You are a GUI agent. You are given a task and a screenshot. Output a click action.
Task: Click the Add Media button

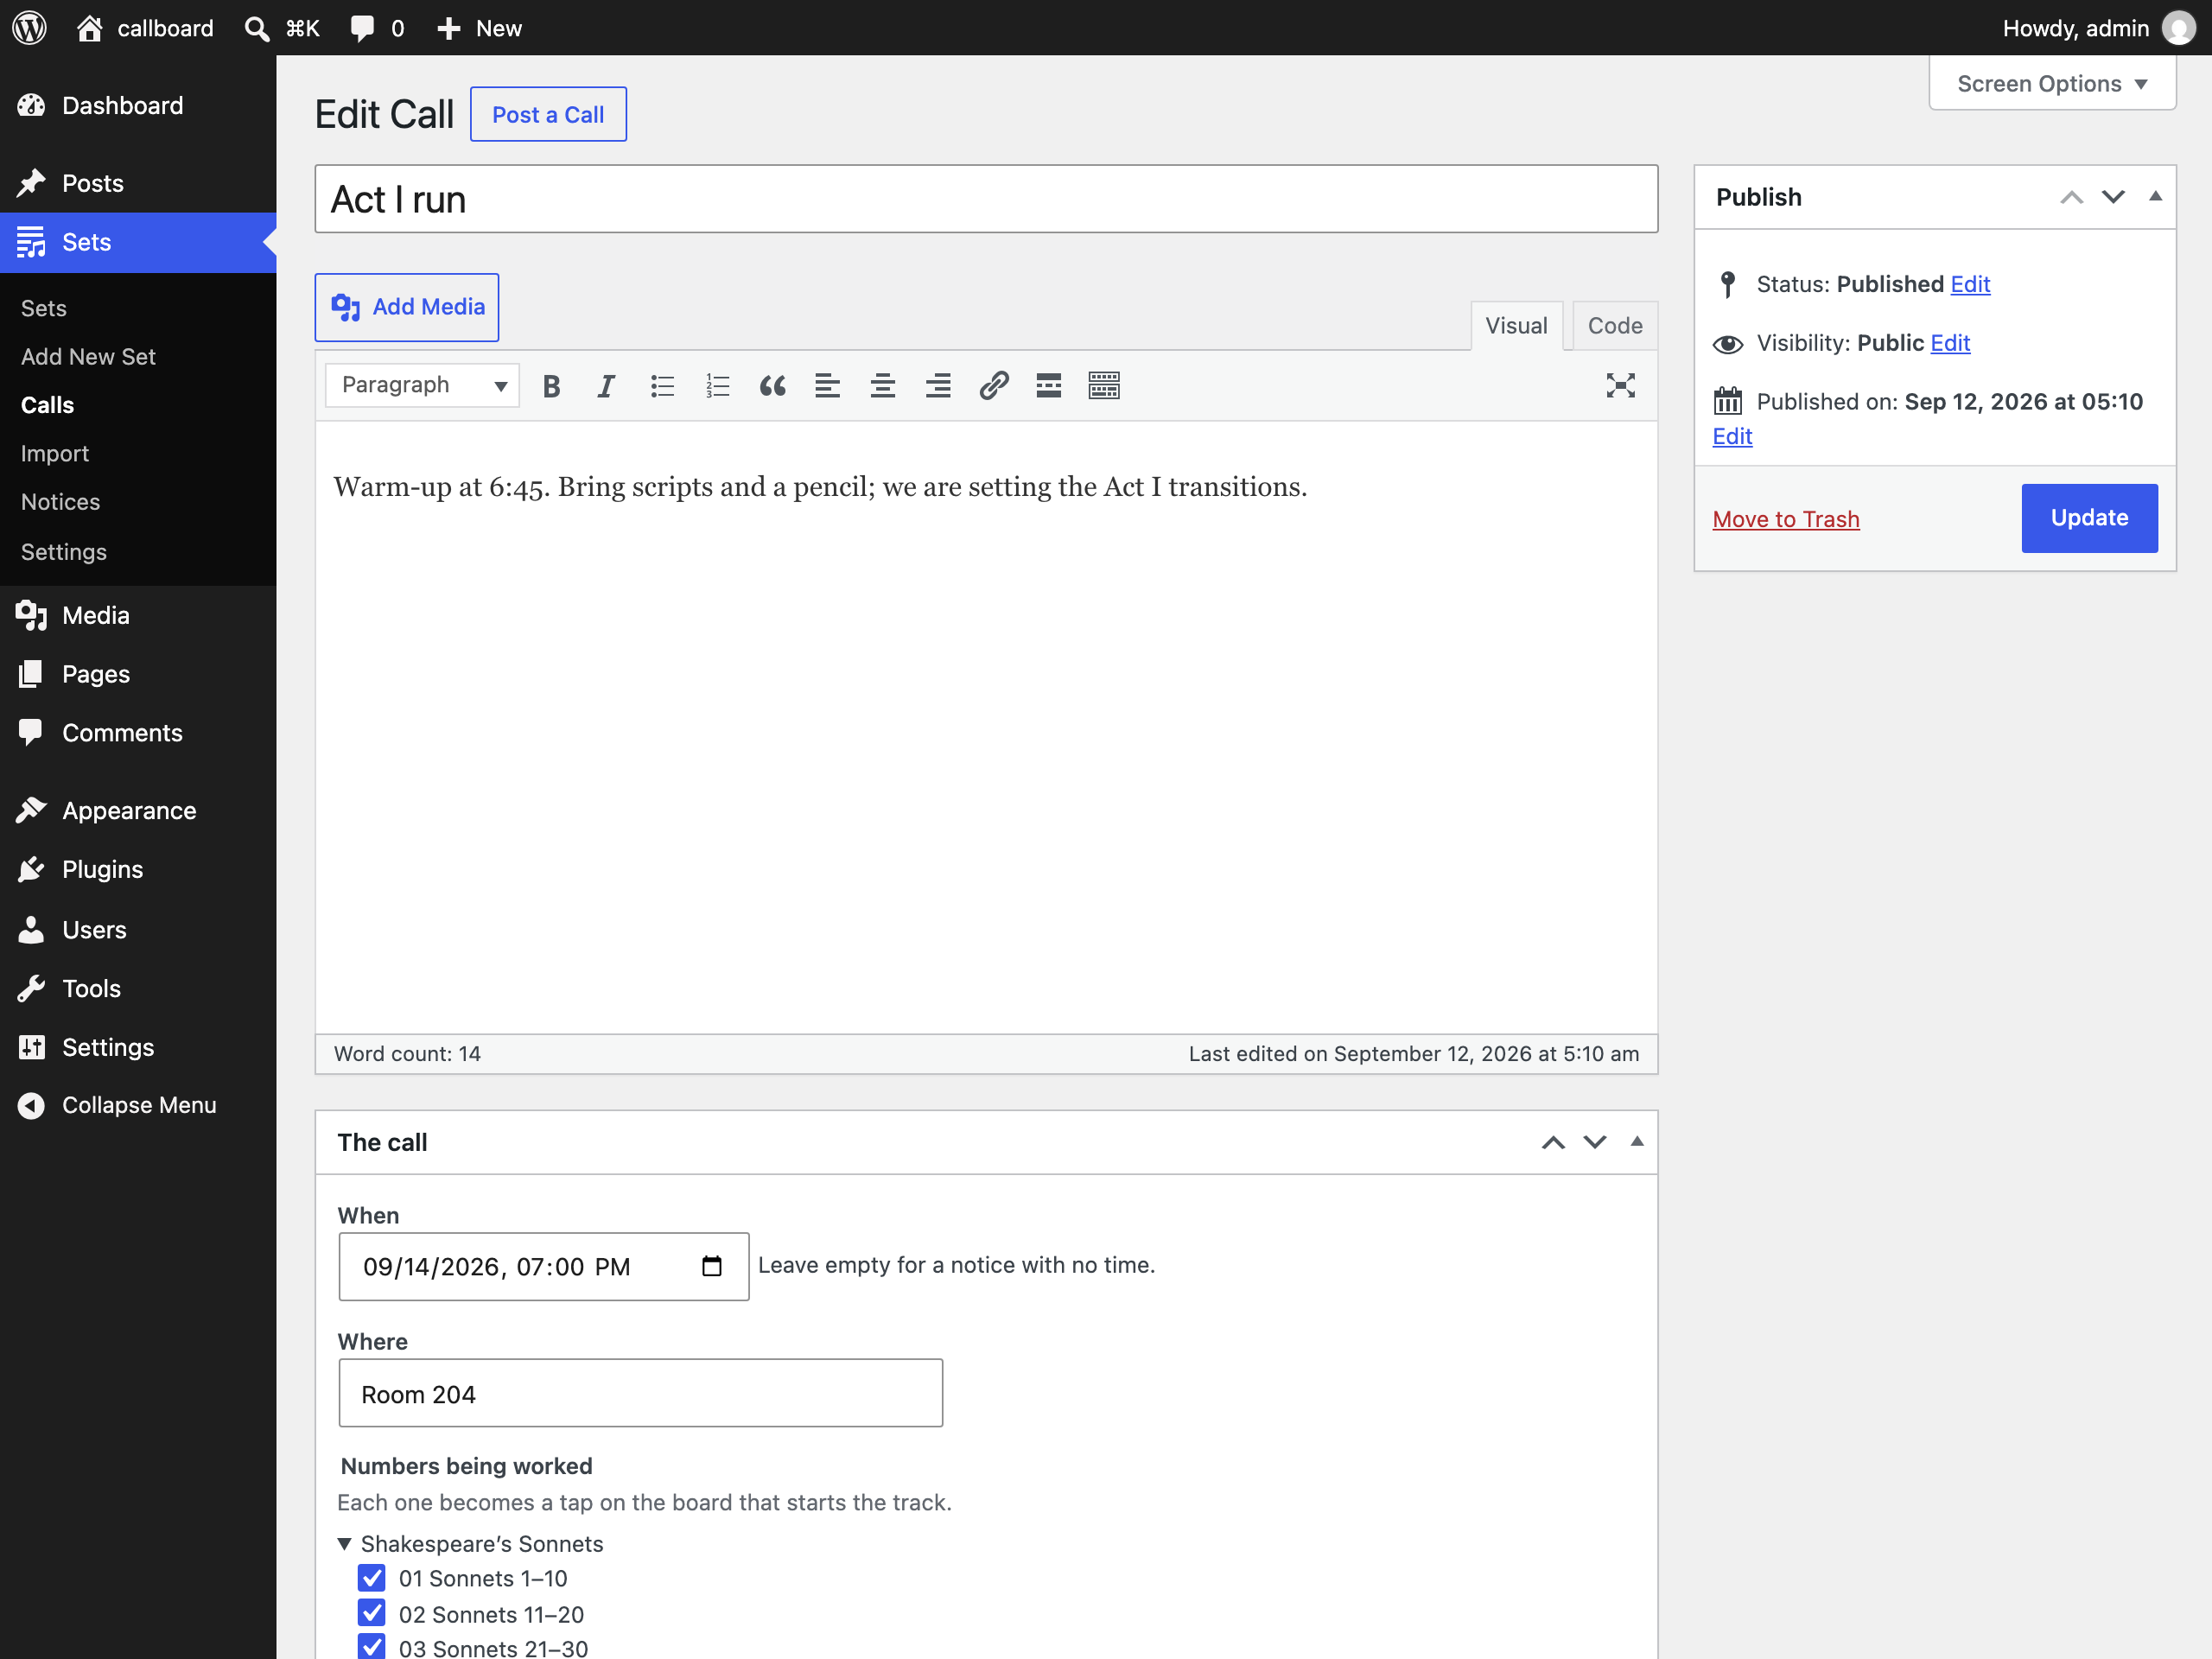click(x=407, y=307)
